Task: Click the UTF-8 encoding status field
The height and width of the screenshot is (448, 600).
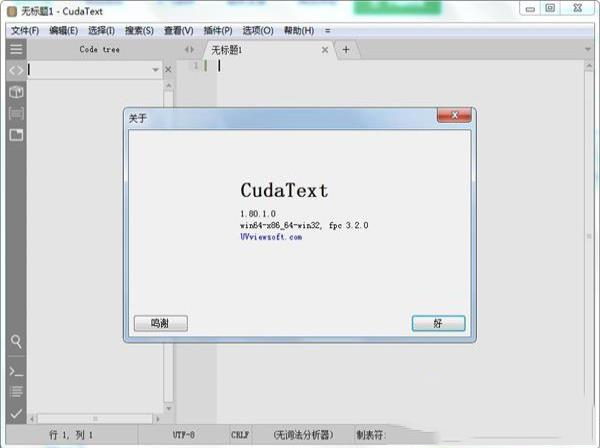Action: (184, 435)
